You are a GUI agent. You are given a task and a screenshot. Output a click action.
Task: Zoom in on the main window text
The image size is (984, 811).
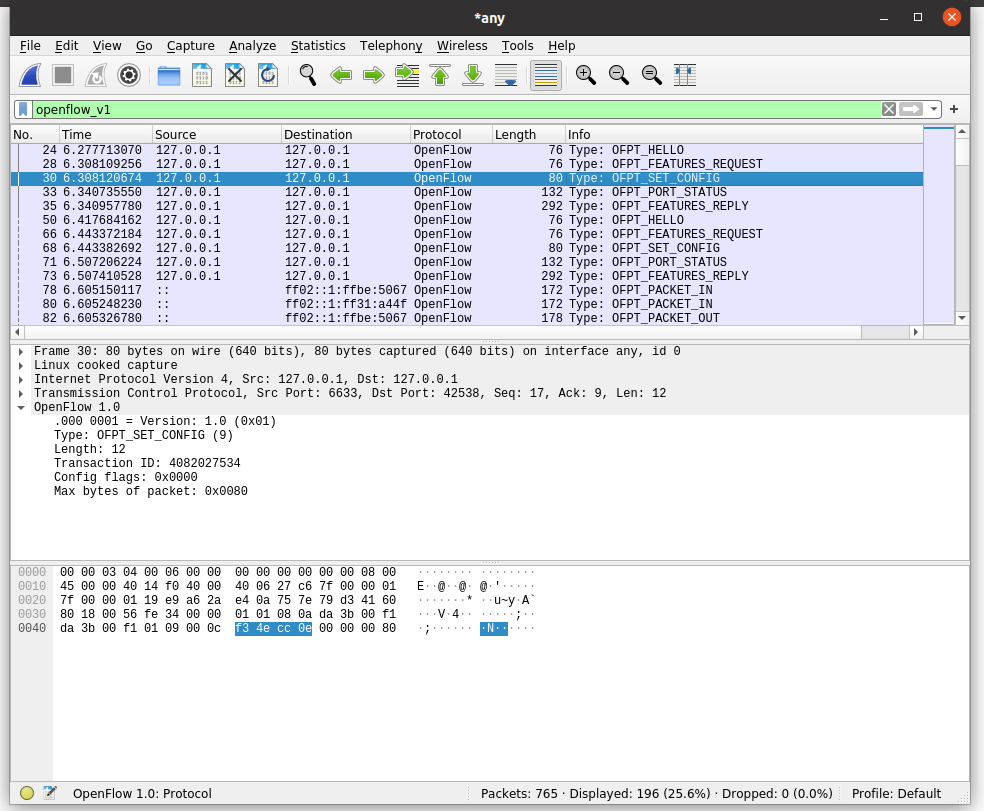(586, 75)
